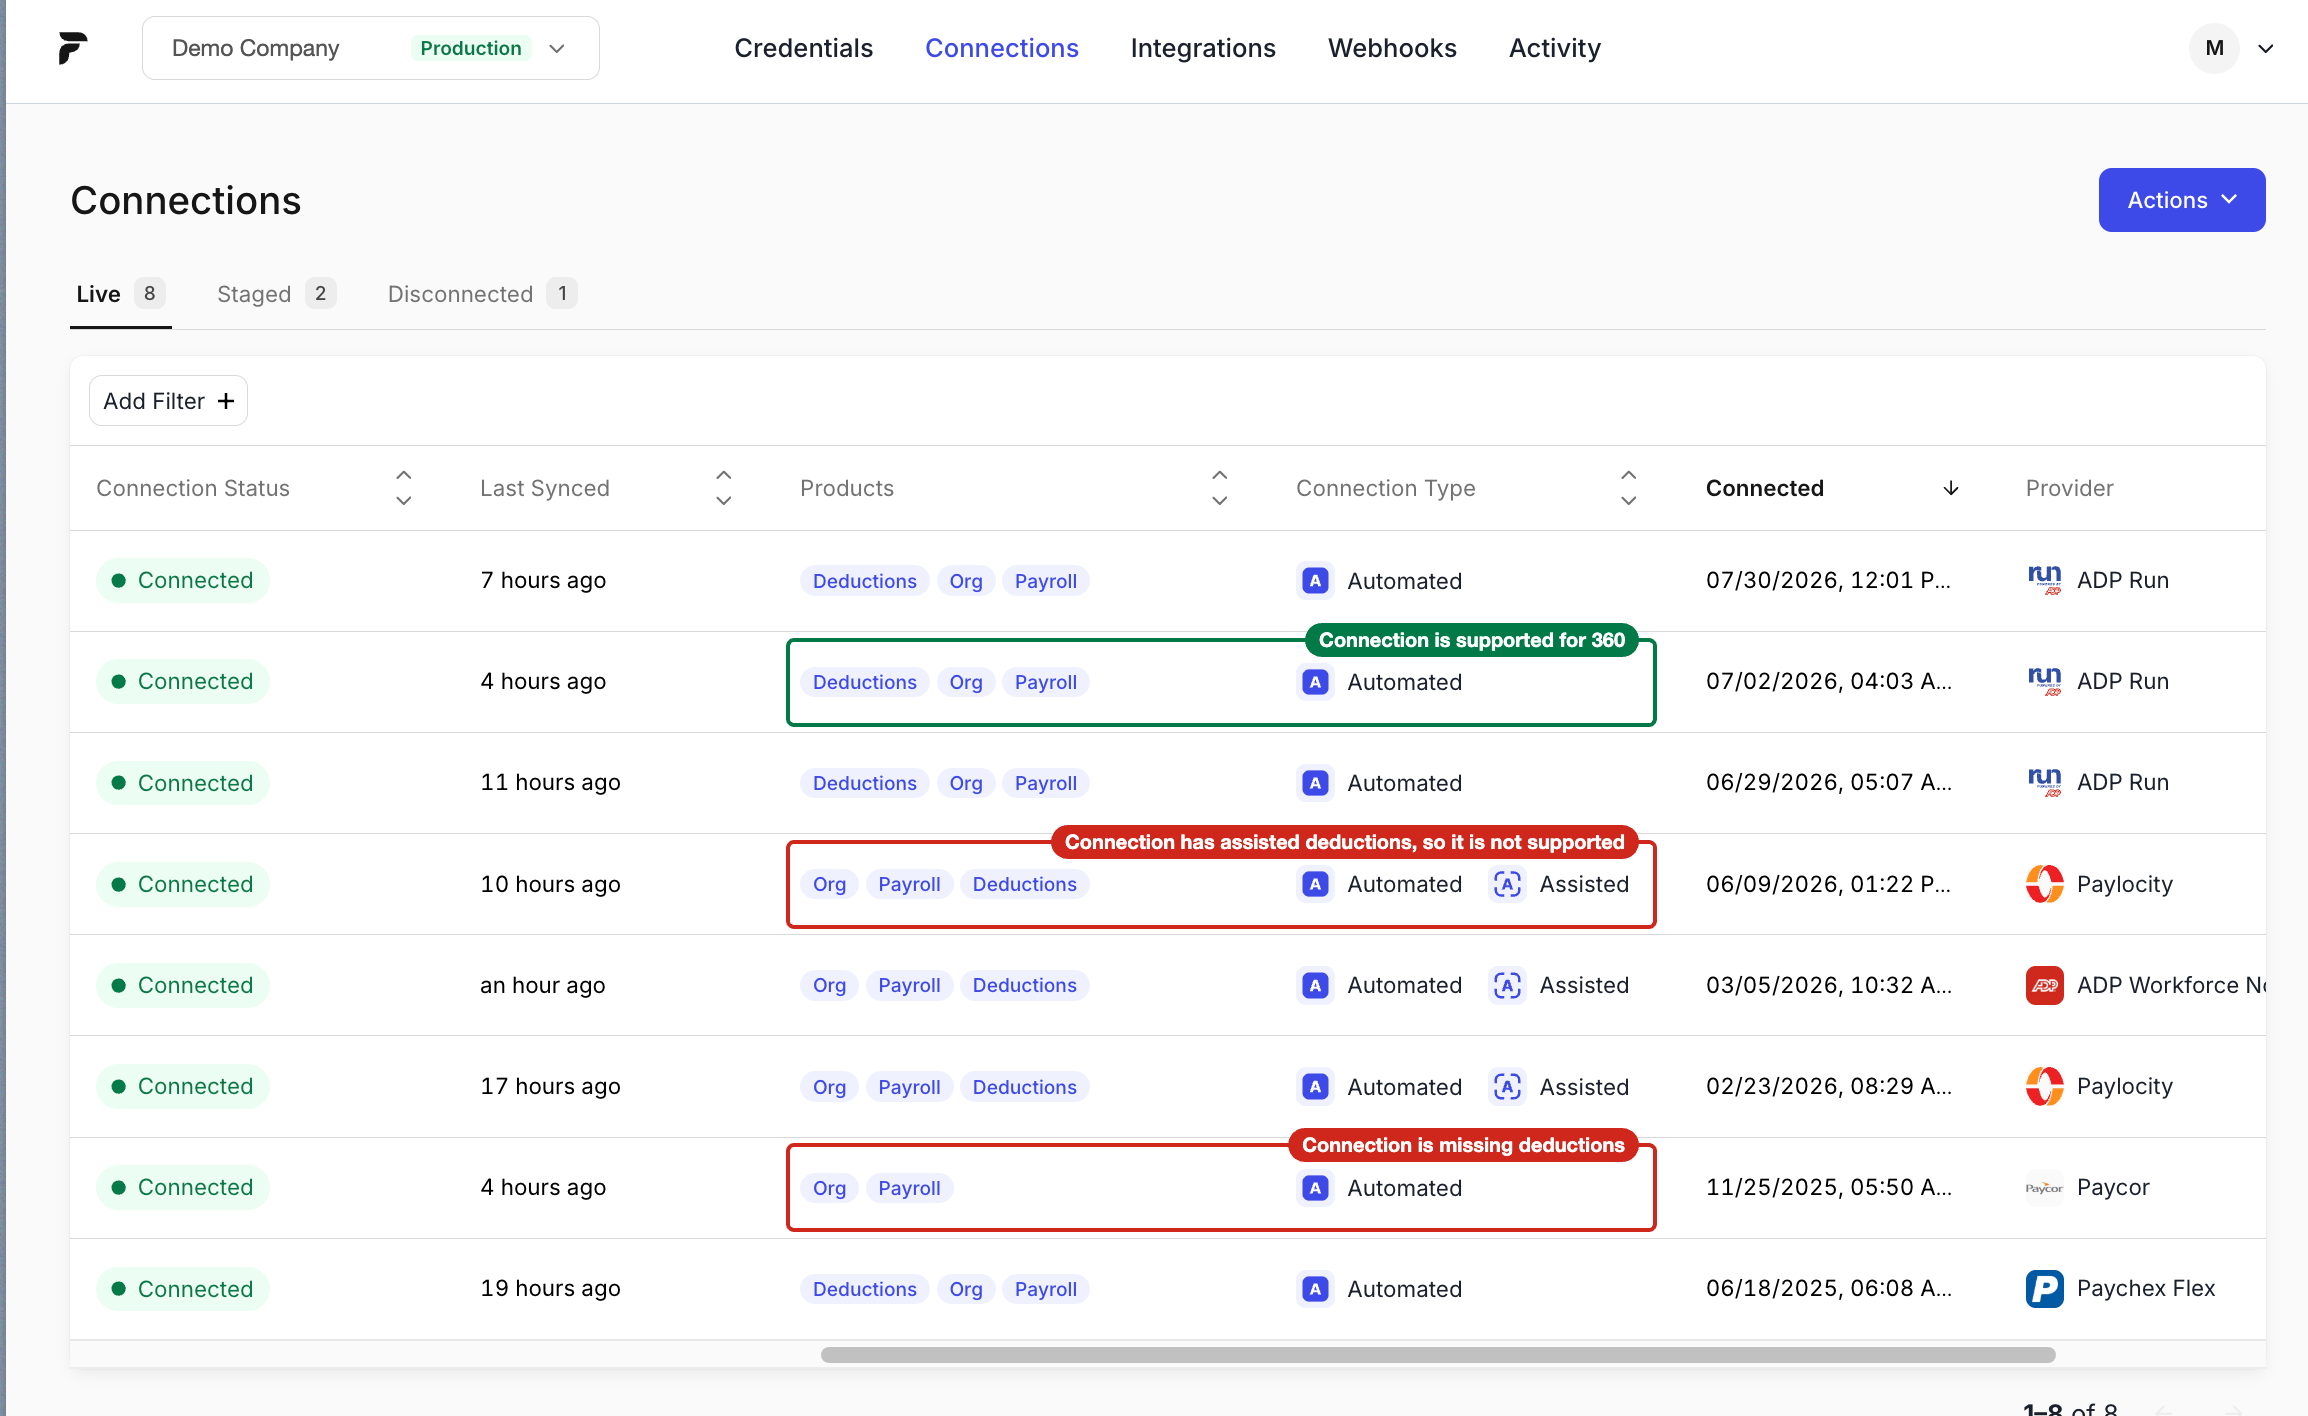Click ADP Run logo in 06/29/2026 row
This screenshot has width=2308, height=1416.
coord(2045,782)
